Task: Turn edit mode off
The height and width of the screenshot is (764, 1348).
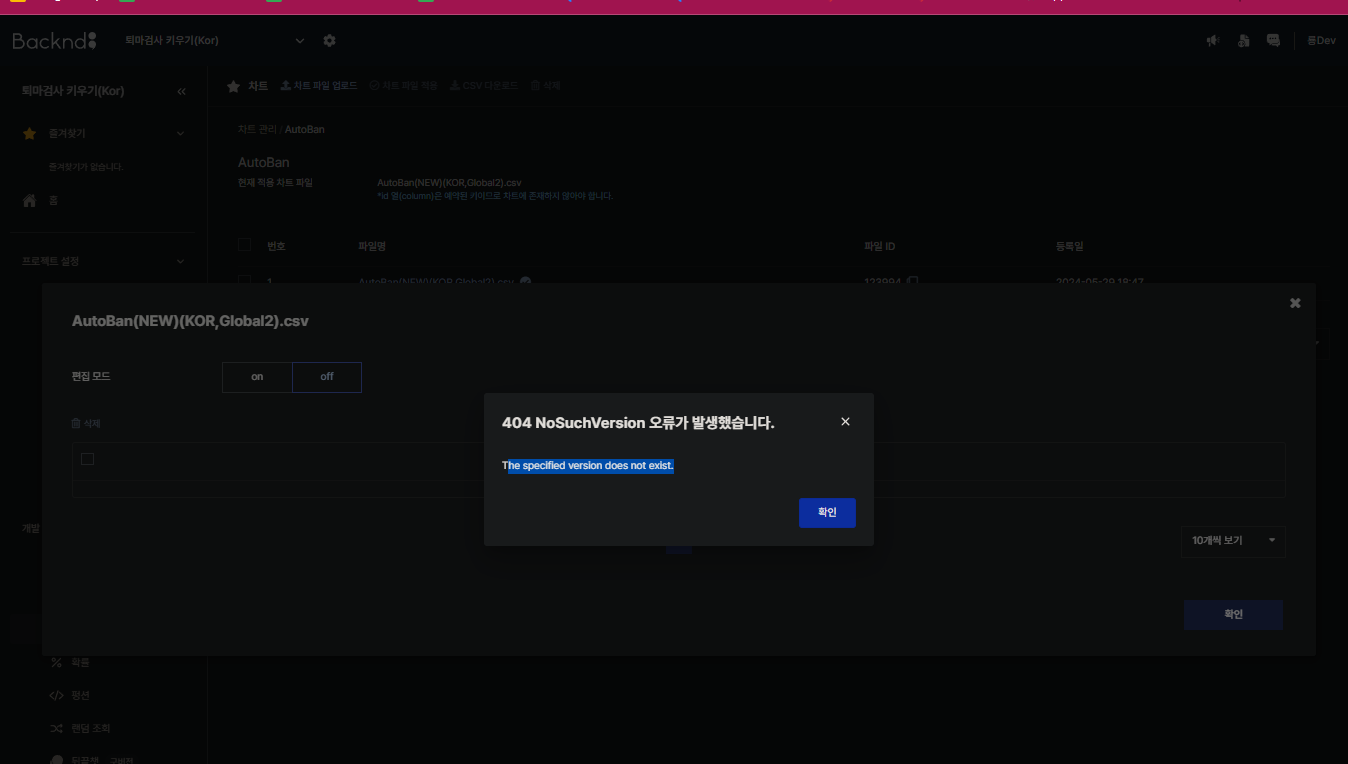Action: [x=327, y=377]
